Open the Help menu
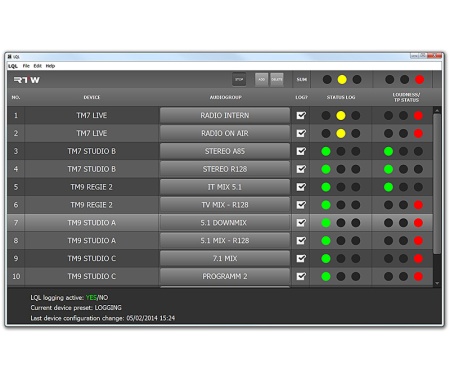 (x=50, y=66)
